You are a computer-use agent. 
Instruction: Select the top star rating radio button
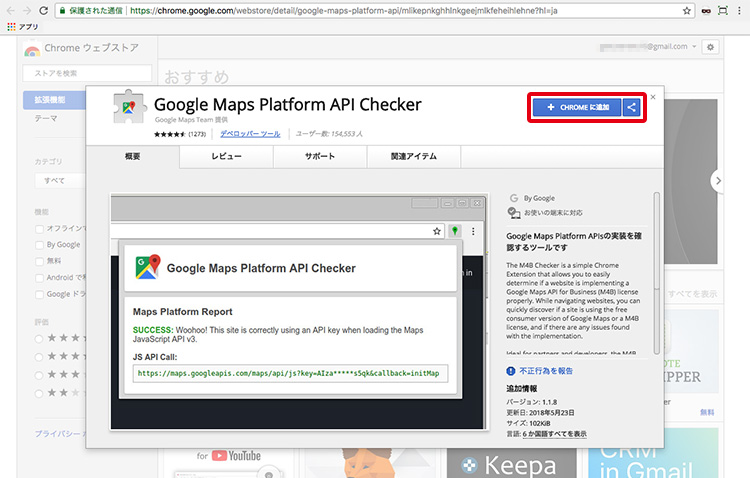[39, 339]
